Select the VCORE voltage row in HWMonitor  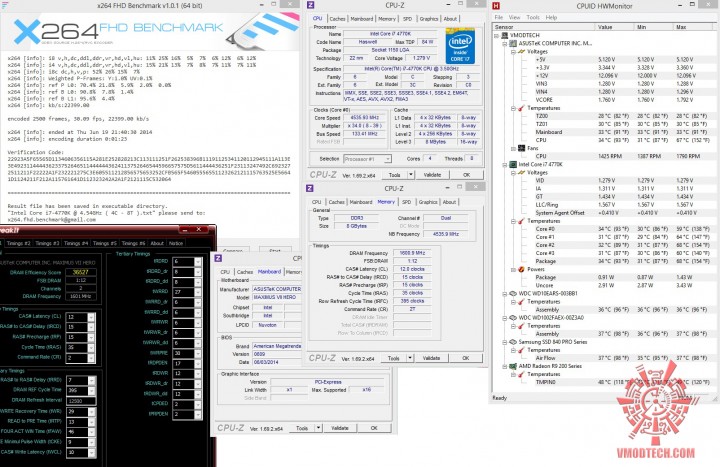pos(618,100)
